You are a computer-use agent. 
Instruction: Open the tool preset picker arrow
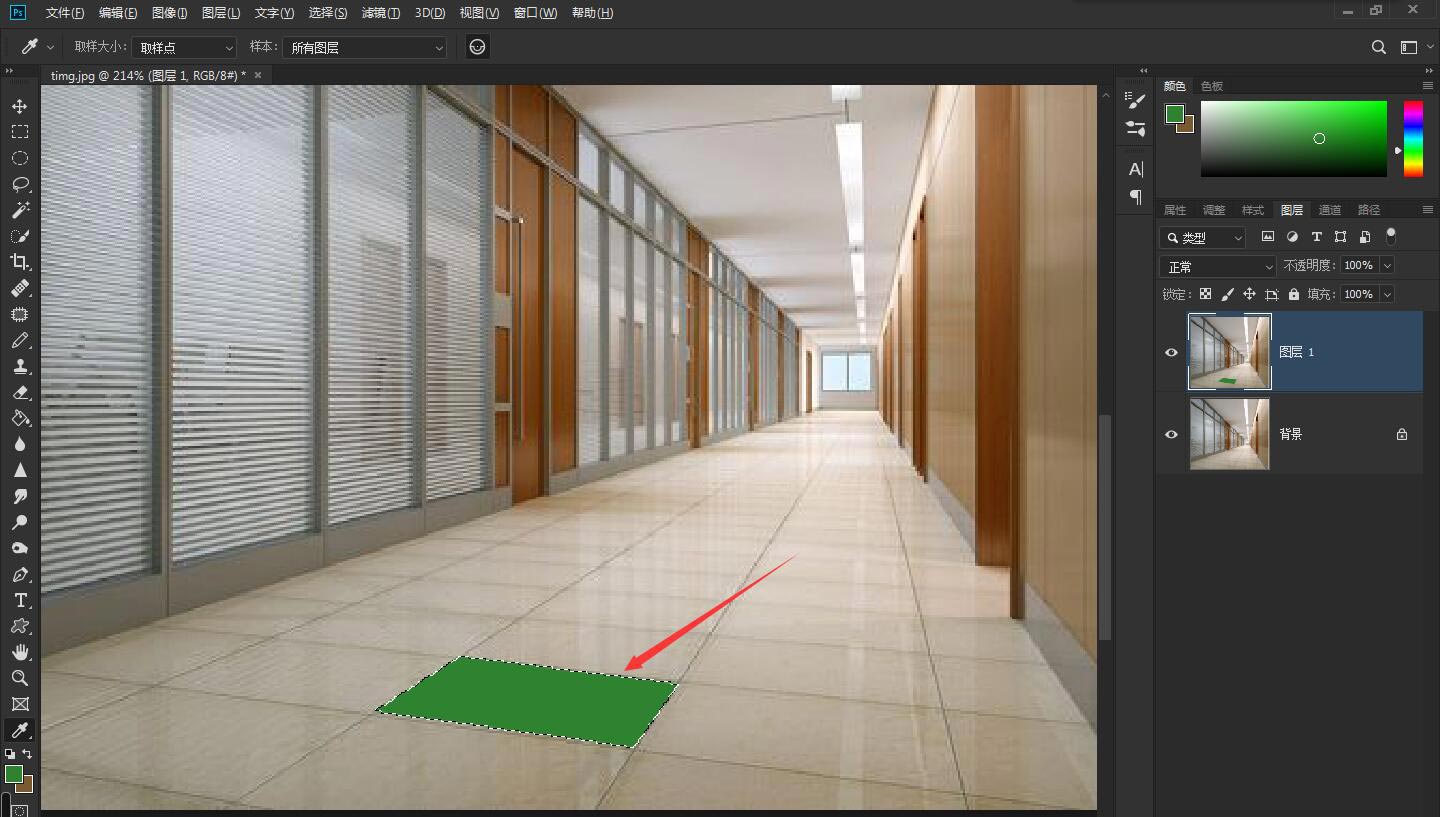click(51, 47)
